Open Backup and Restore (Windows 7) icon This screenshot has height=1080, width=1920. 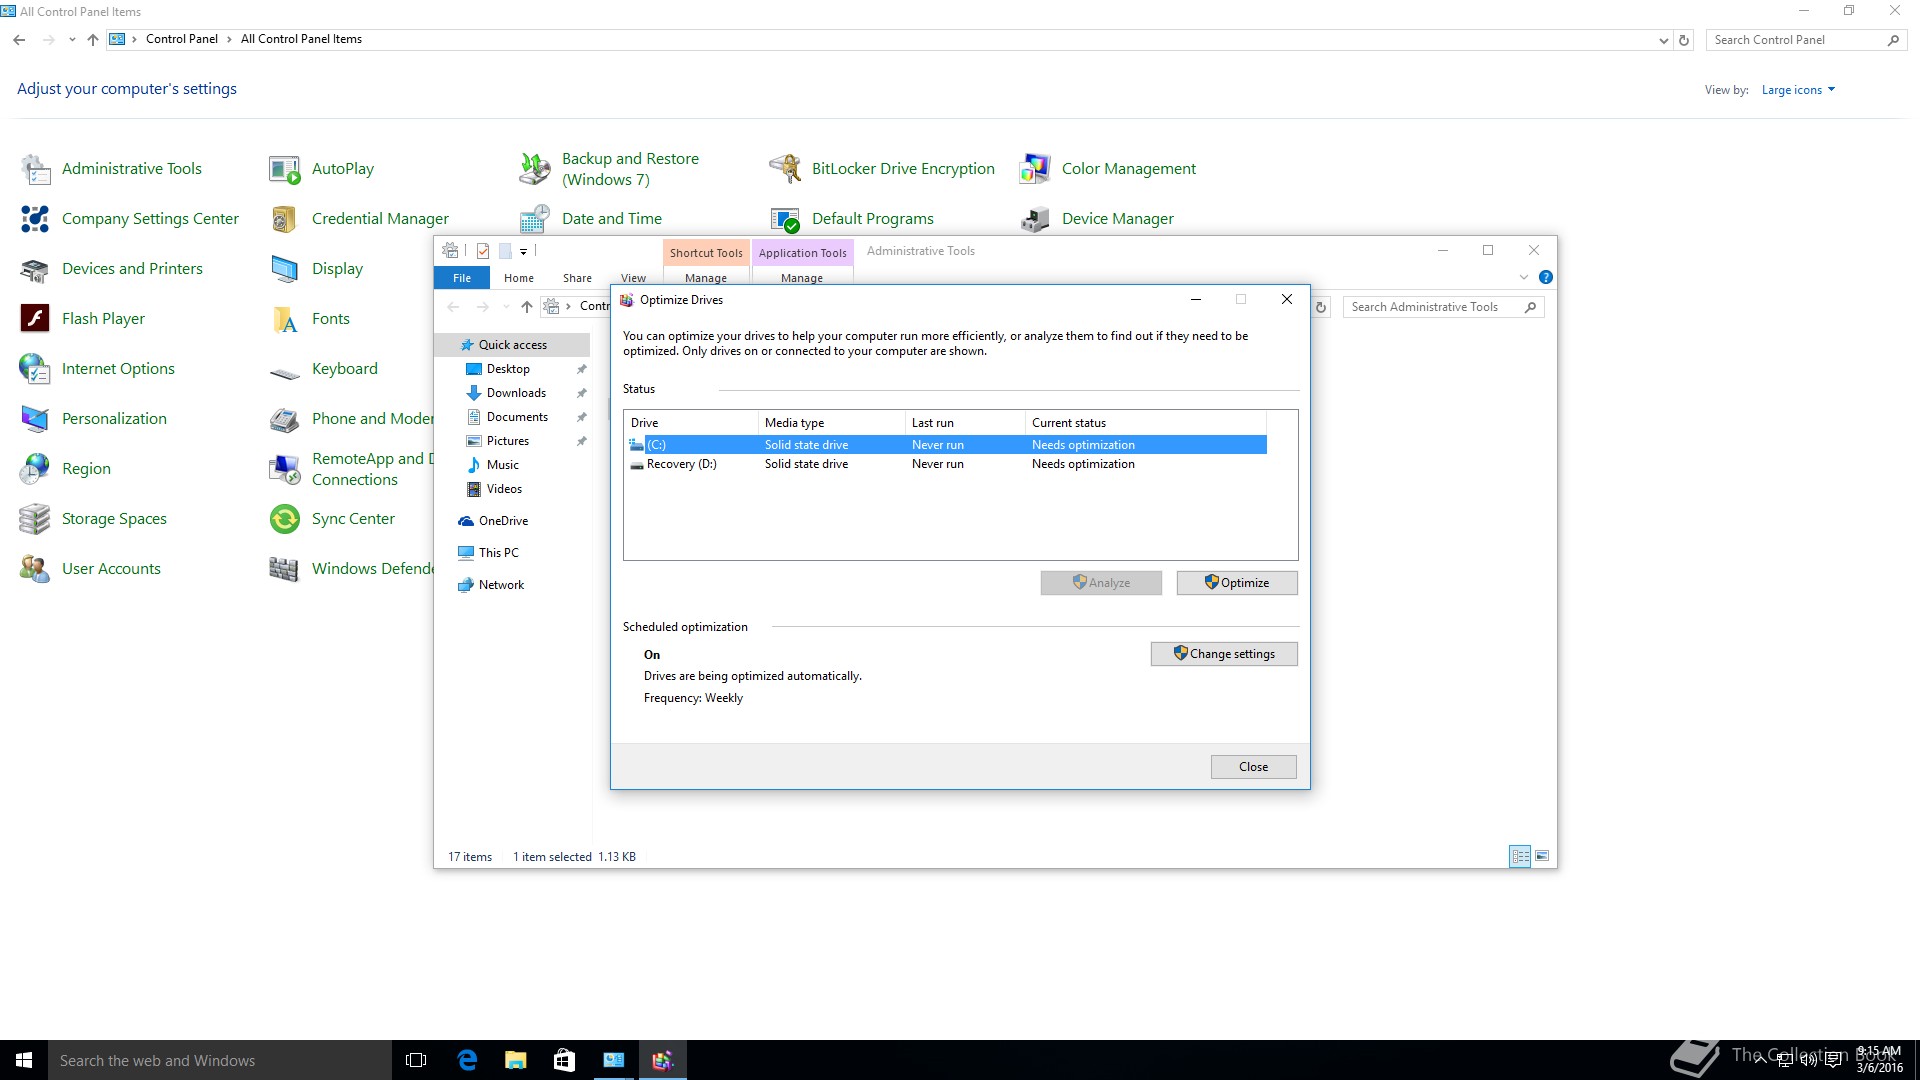coord(535,169)
